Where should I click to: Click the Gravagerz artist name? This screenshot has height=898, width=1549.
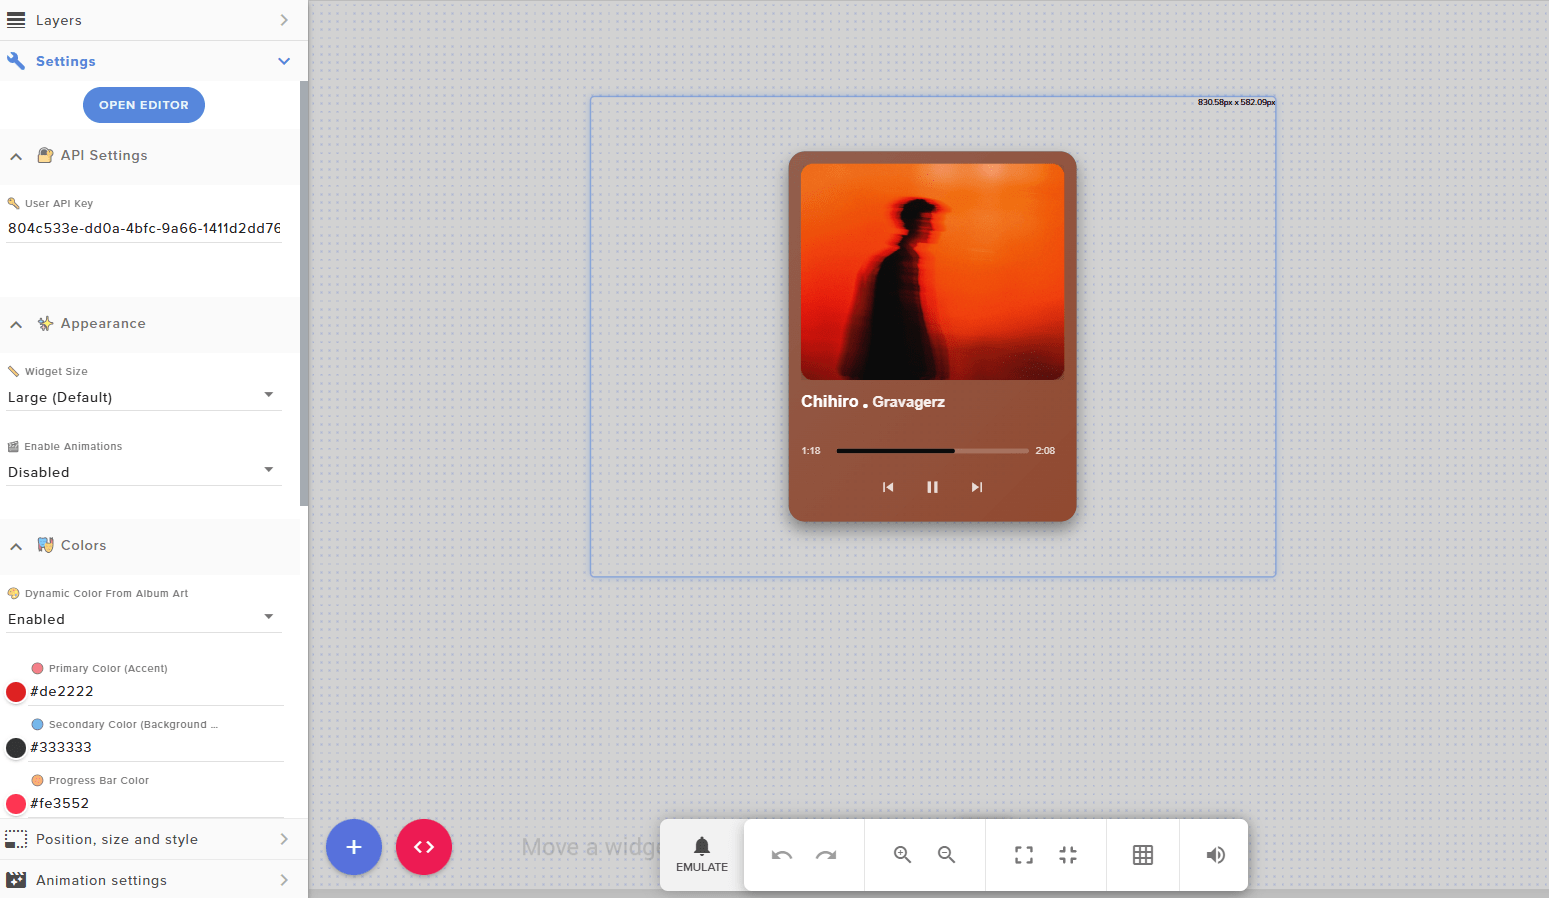tap(909, 402)
